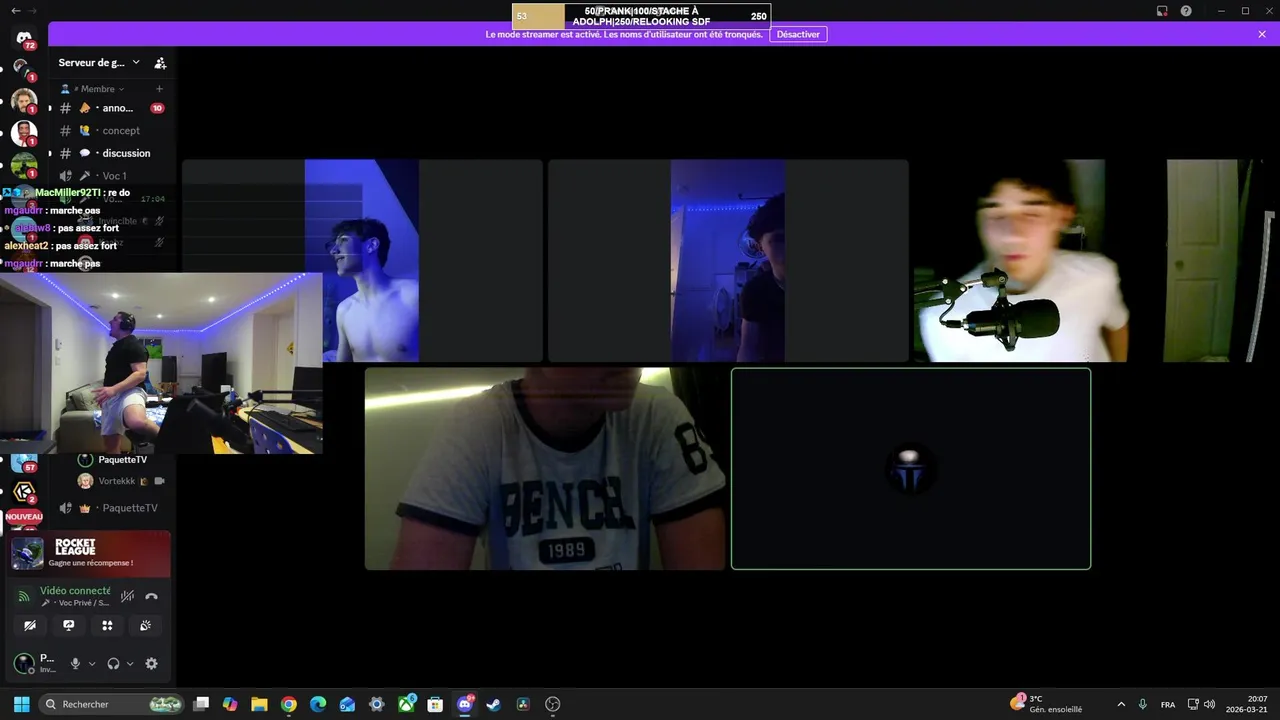Open the discussion text channel
The image size is (1280, 720).
[110, 153]
